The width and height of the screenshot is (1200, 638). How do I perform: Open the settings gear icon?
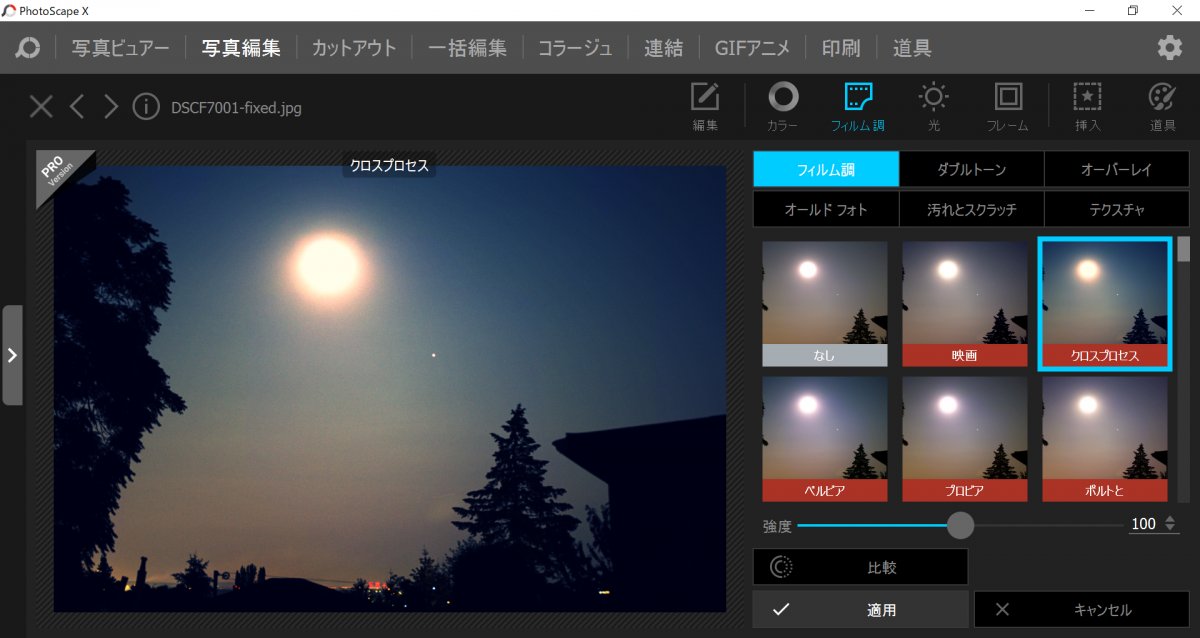click(x=1169, y=48)
